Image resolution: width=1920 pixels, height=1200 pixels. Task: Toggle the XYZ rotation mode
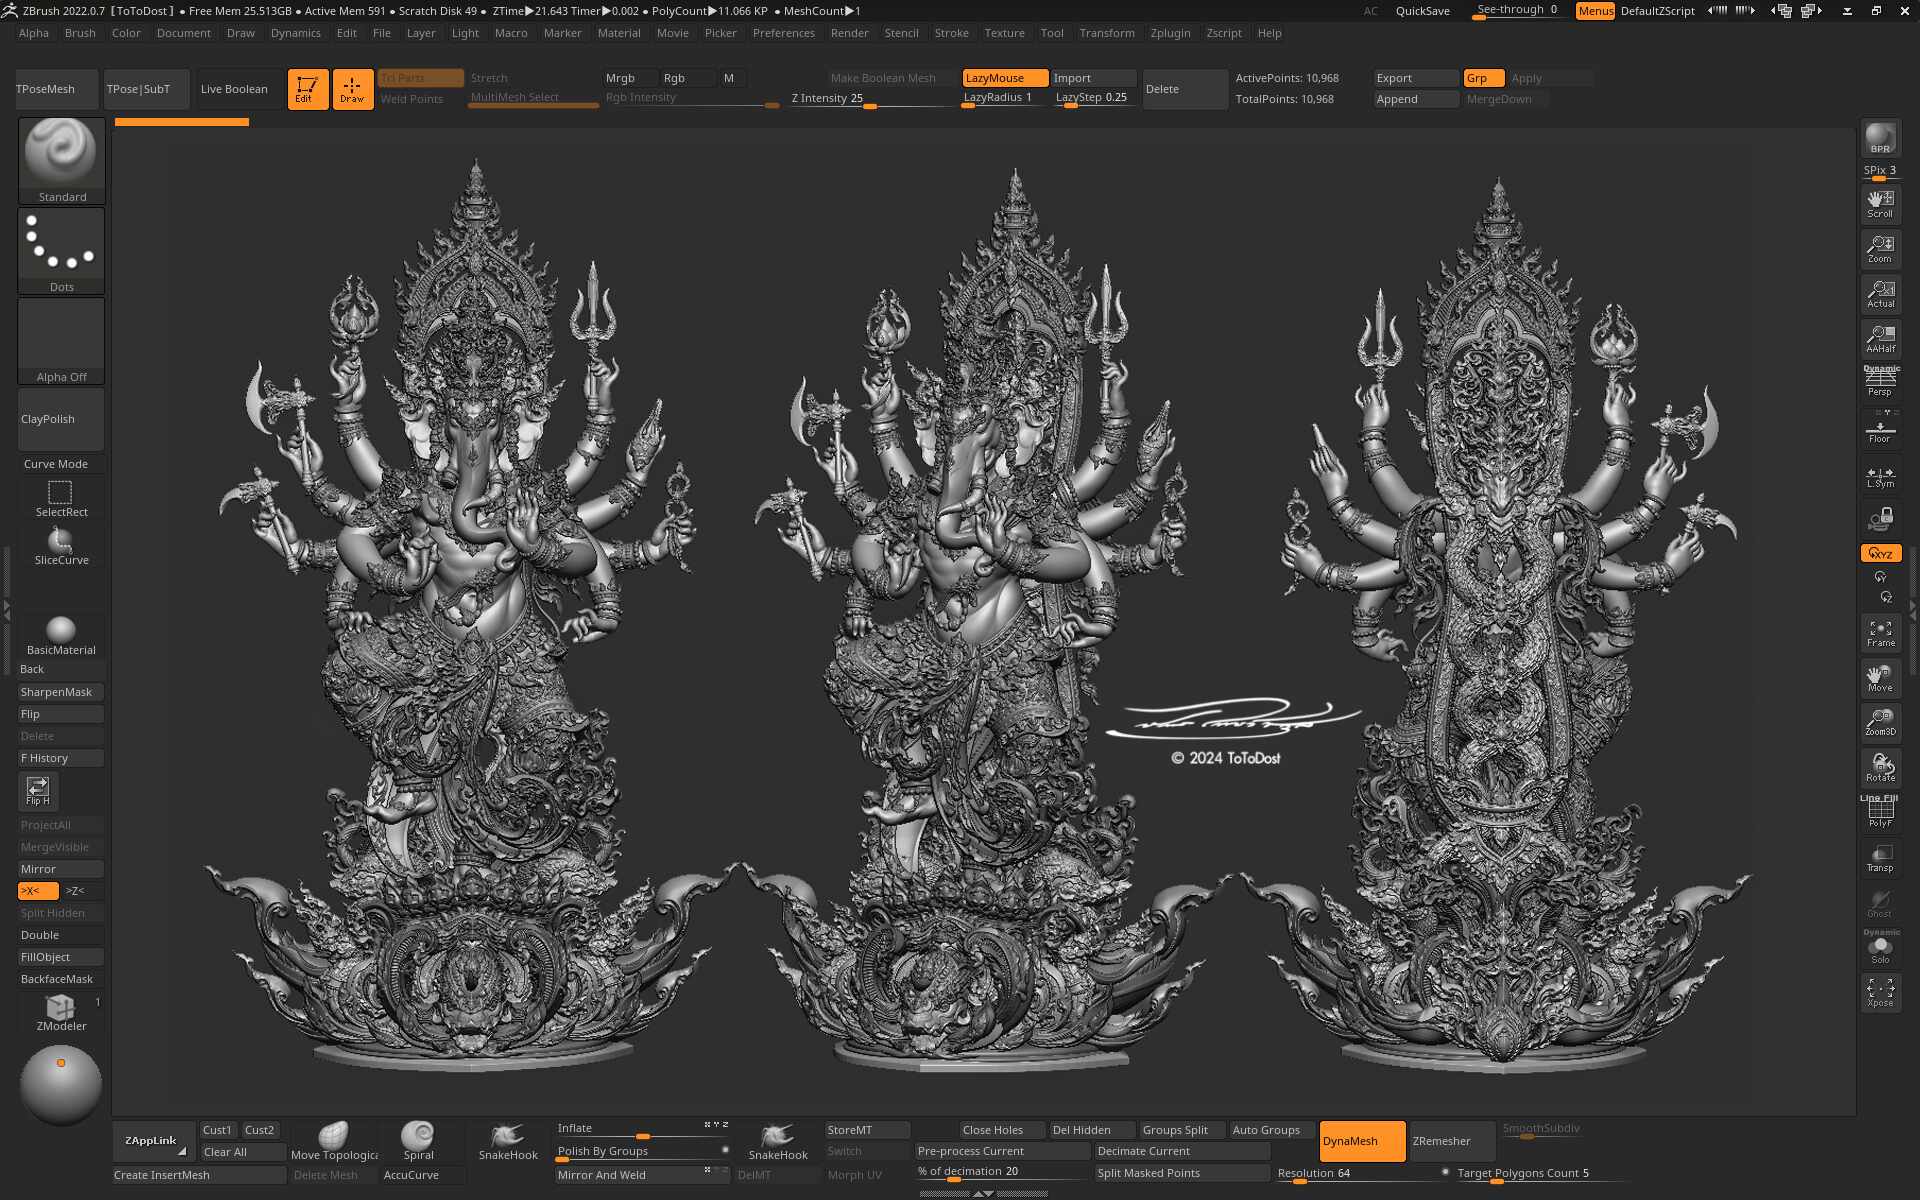tap(1880, 553)
